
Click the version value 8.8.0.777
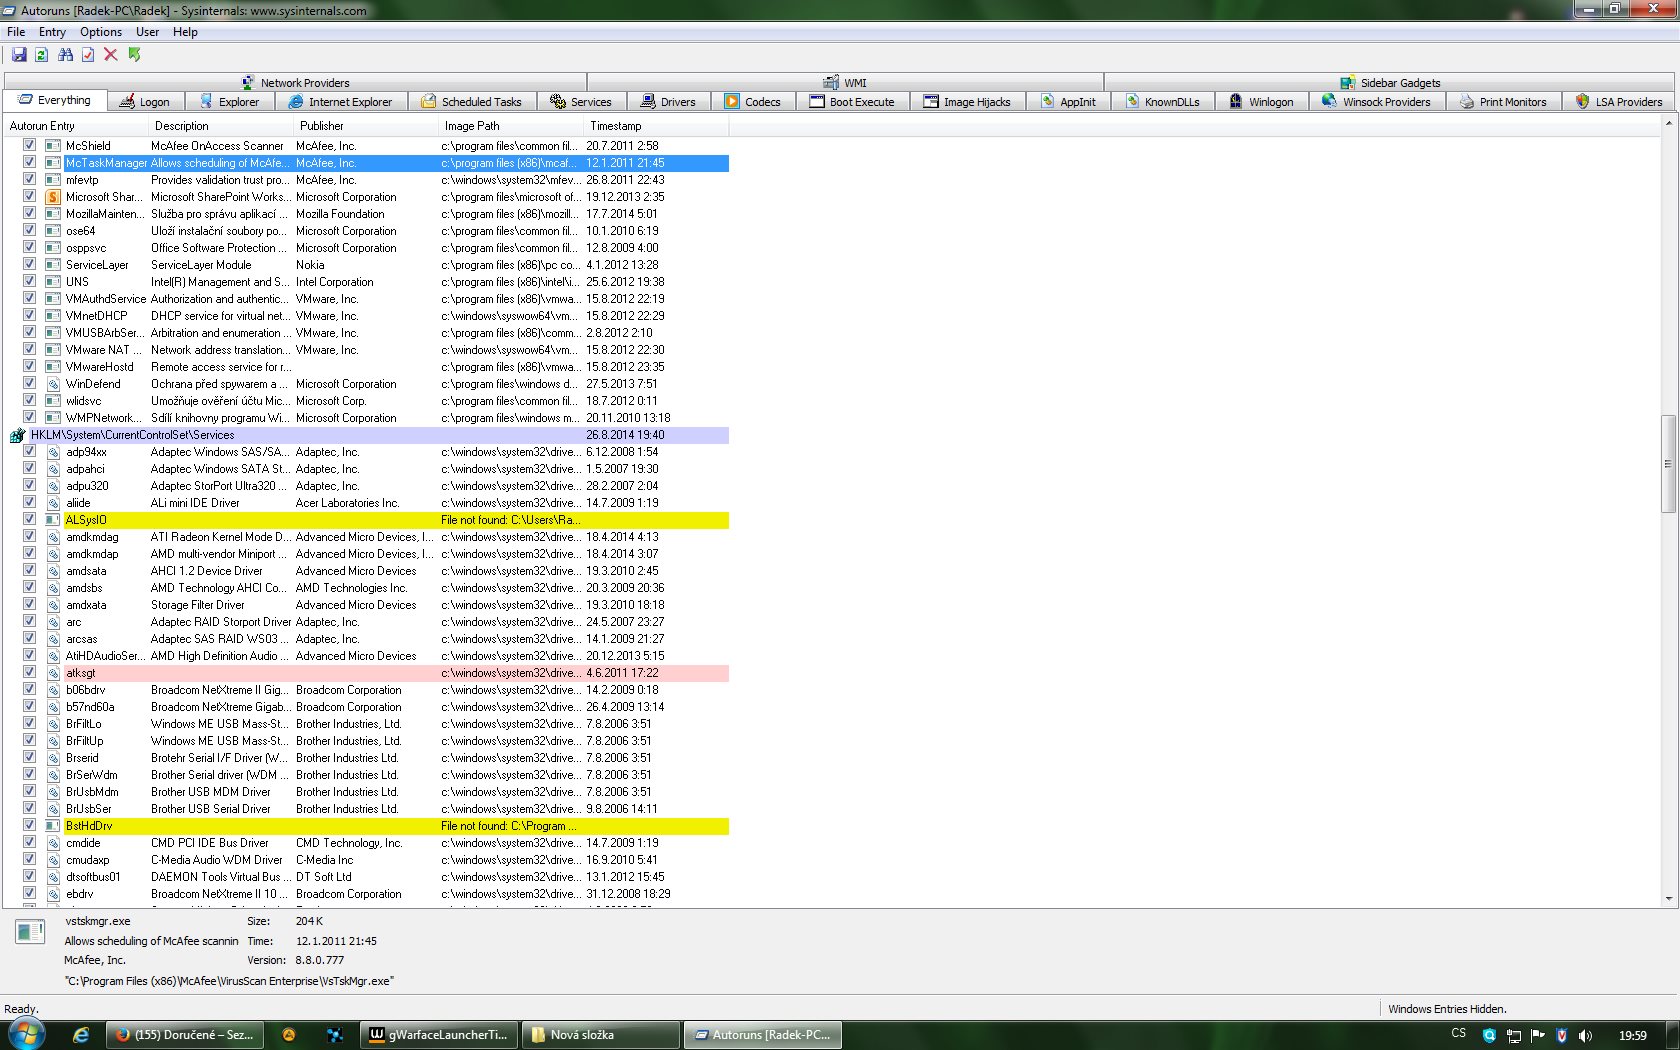pos(320,960)
